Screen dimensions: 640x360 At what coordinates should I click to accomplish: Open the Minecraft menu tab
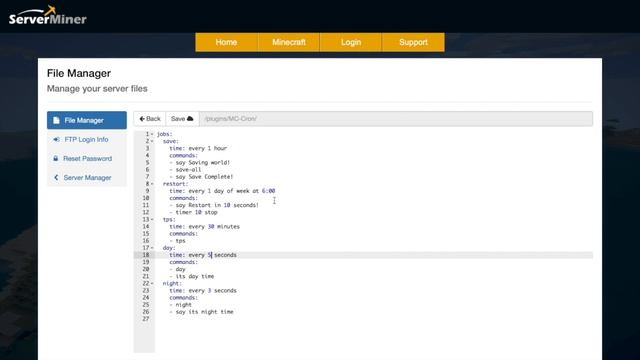coord(289,42)
